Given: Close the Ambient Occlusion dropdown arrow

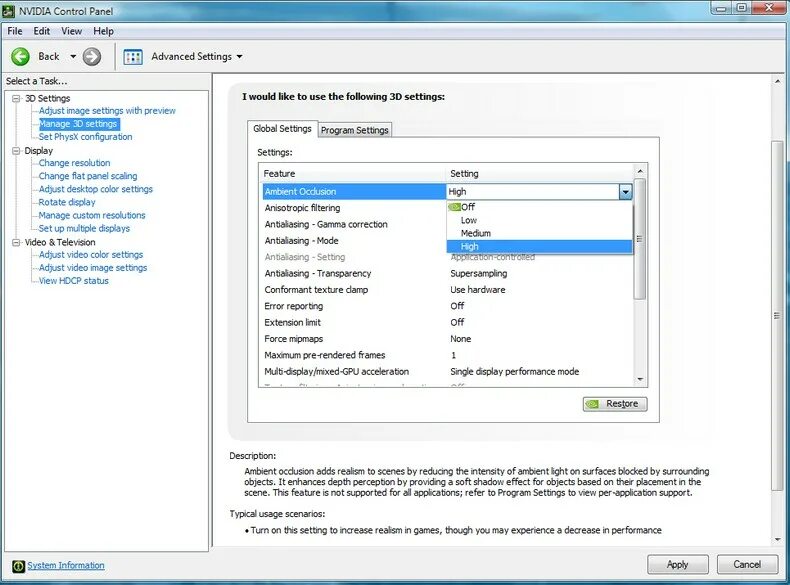Looking at the screenshot, I should pyautogui.click(x=625, y=191).
